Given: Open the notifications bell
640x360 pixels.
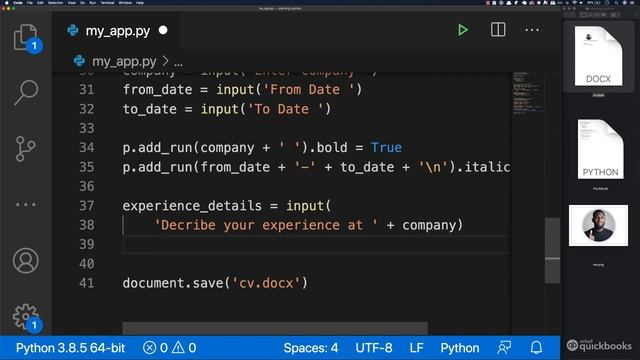Looking at the screenshot, I should (536, 348).
